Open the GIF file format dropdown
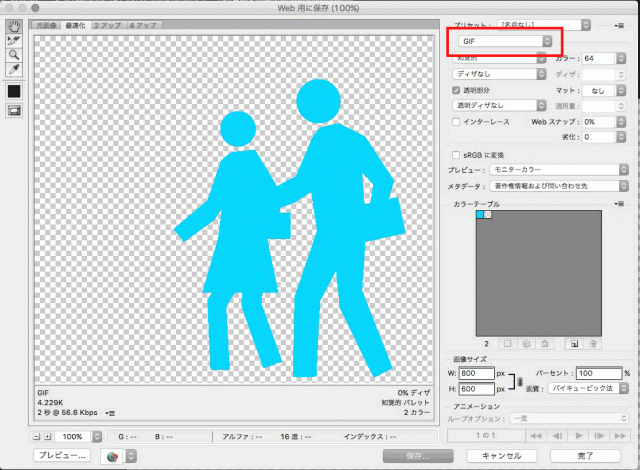Viewport: 640px width, 470px height. click(x=505, y=41)
